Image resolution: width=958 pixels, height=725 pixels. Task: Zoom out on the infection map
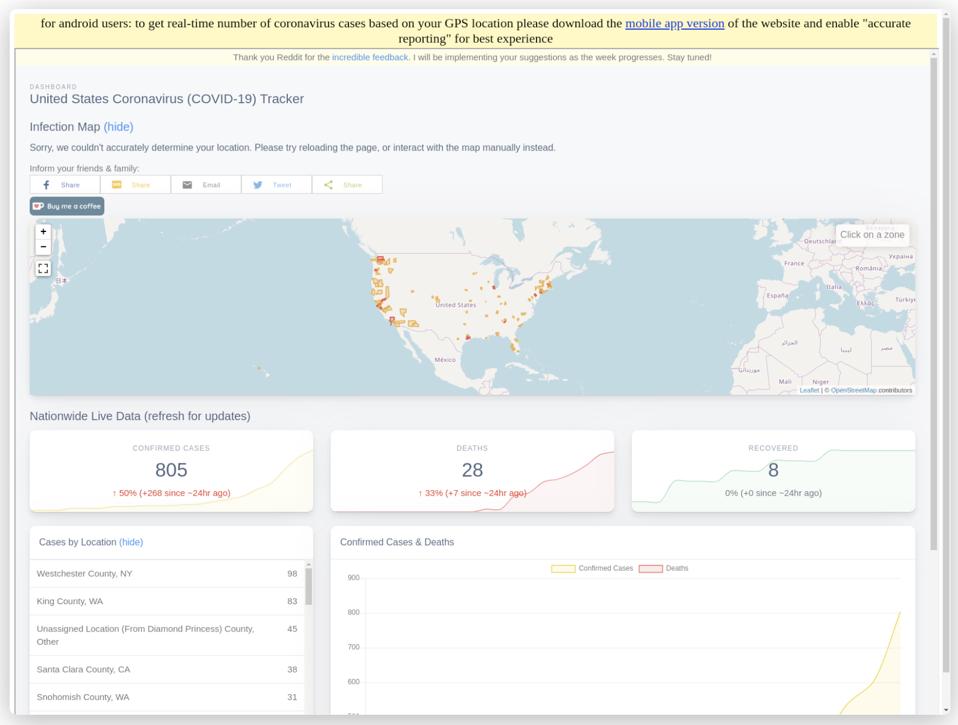[43, 246]
